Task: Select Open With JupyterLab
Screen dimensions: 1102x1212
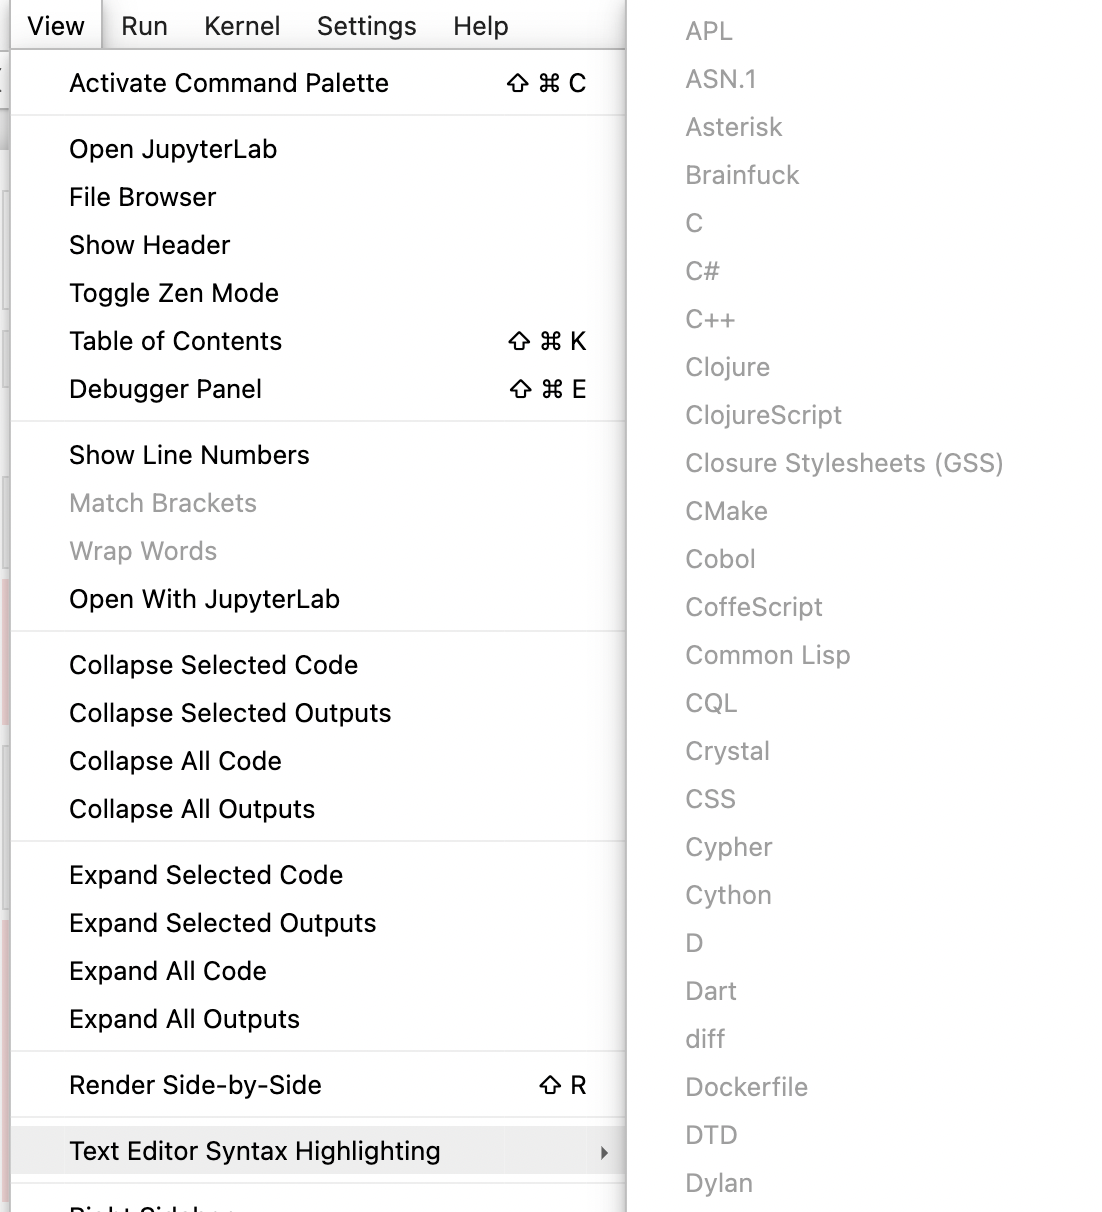Action: [x=318, y=599]
